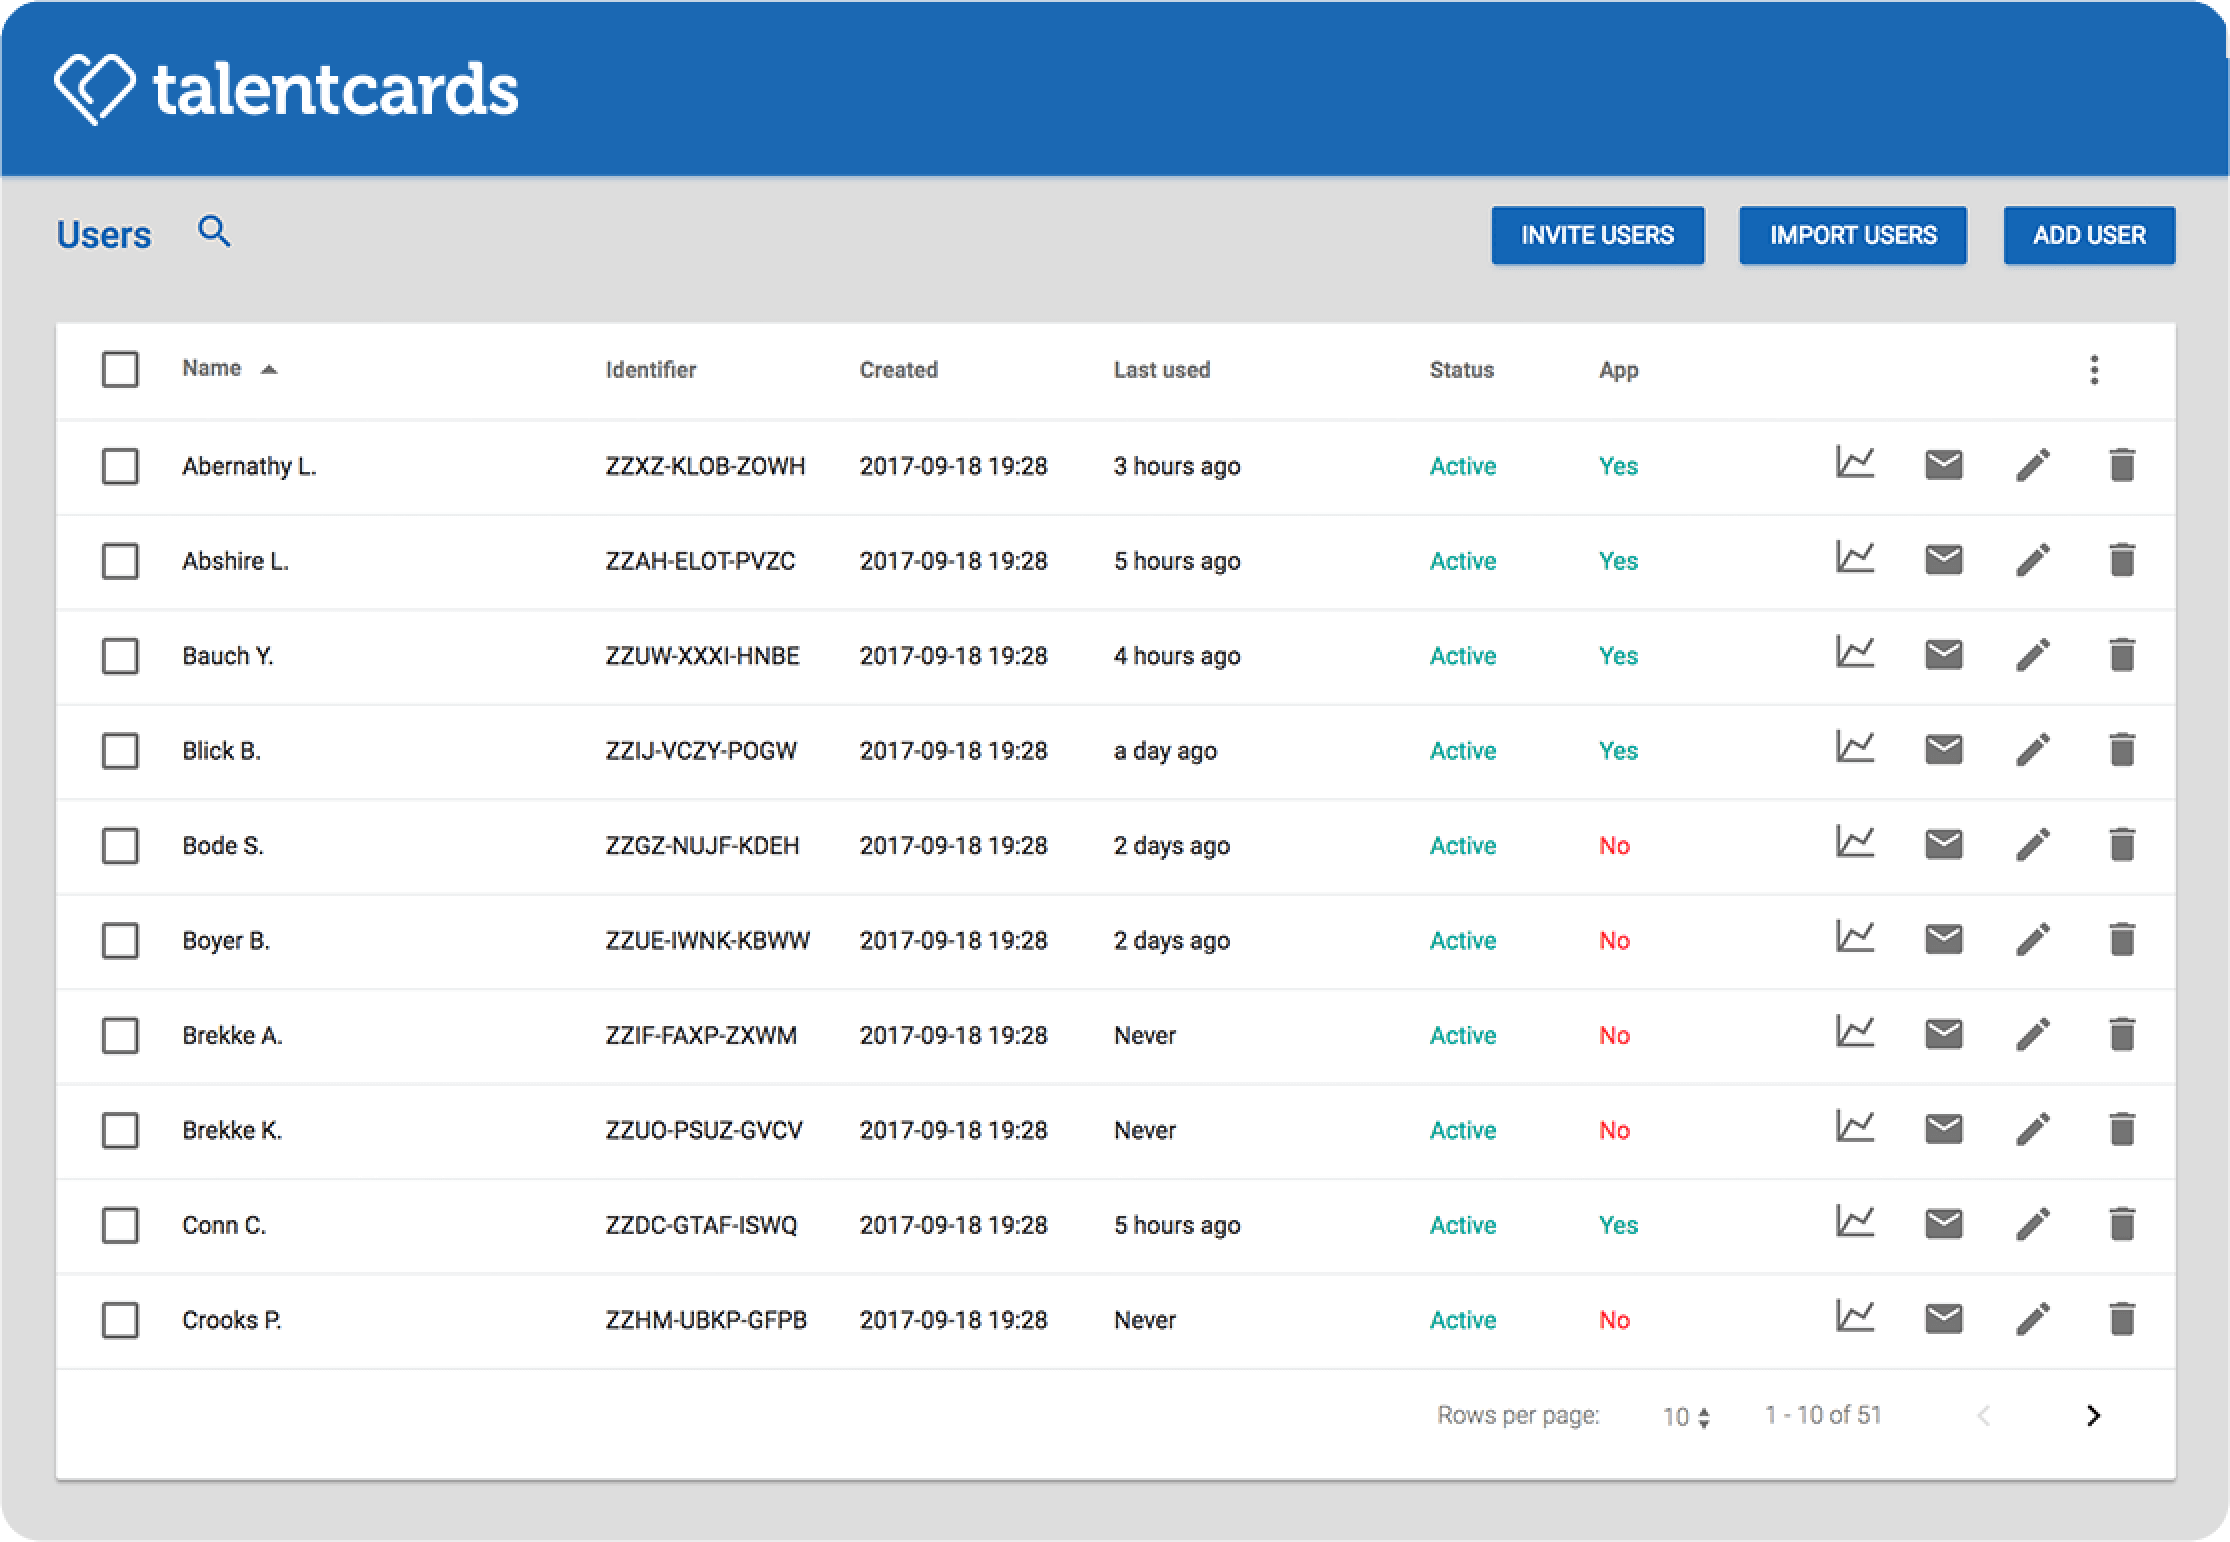The width and height of the screenshot is (2230, 1542).
Task: Open the Users section
Action: [104, 233]
